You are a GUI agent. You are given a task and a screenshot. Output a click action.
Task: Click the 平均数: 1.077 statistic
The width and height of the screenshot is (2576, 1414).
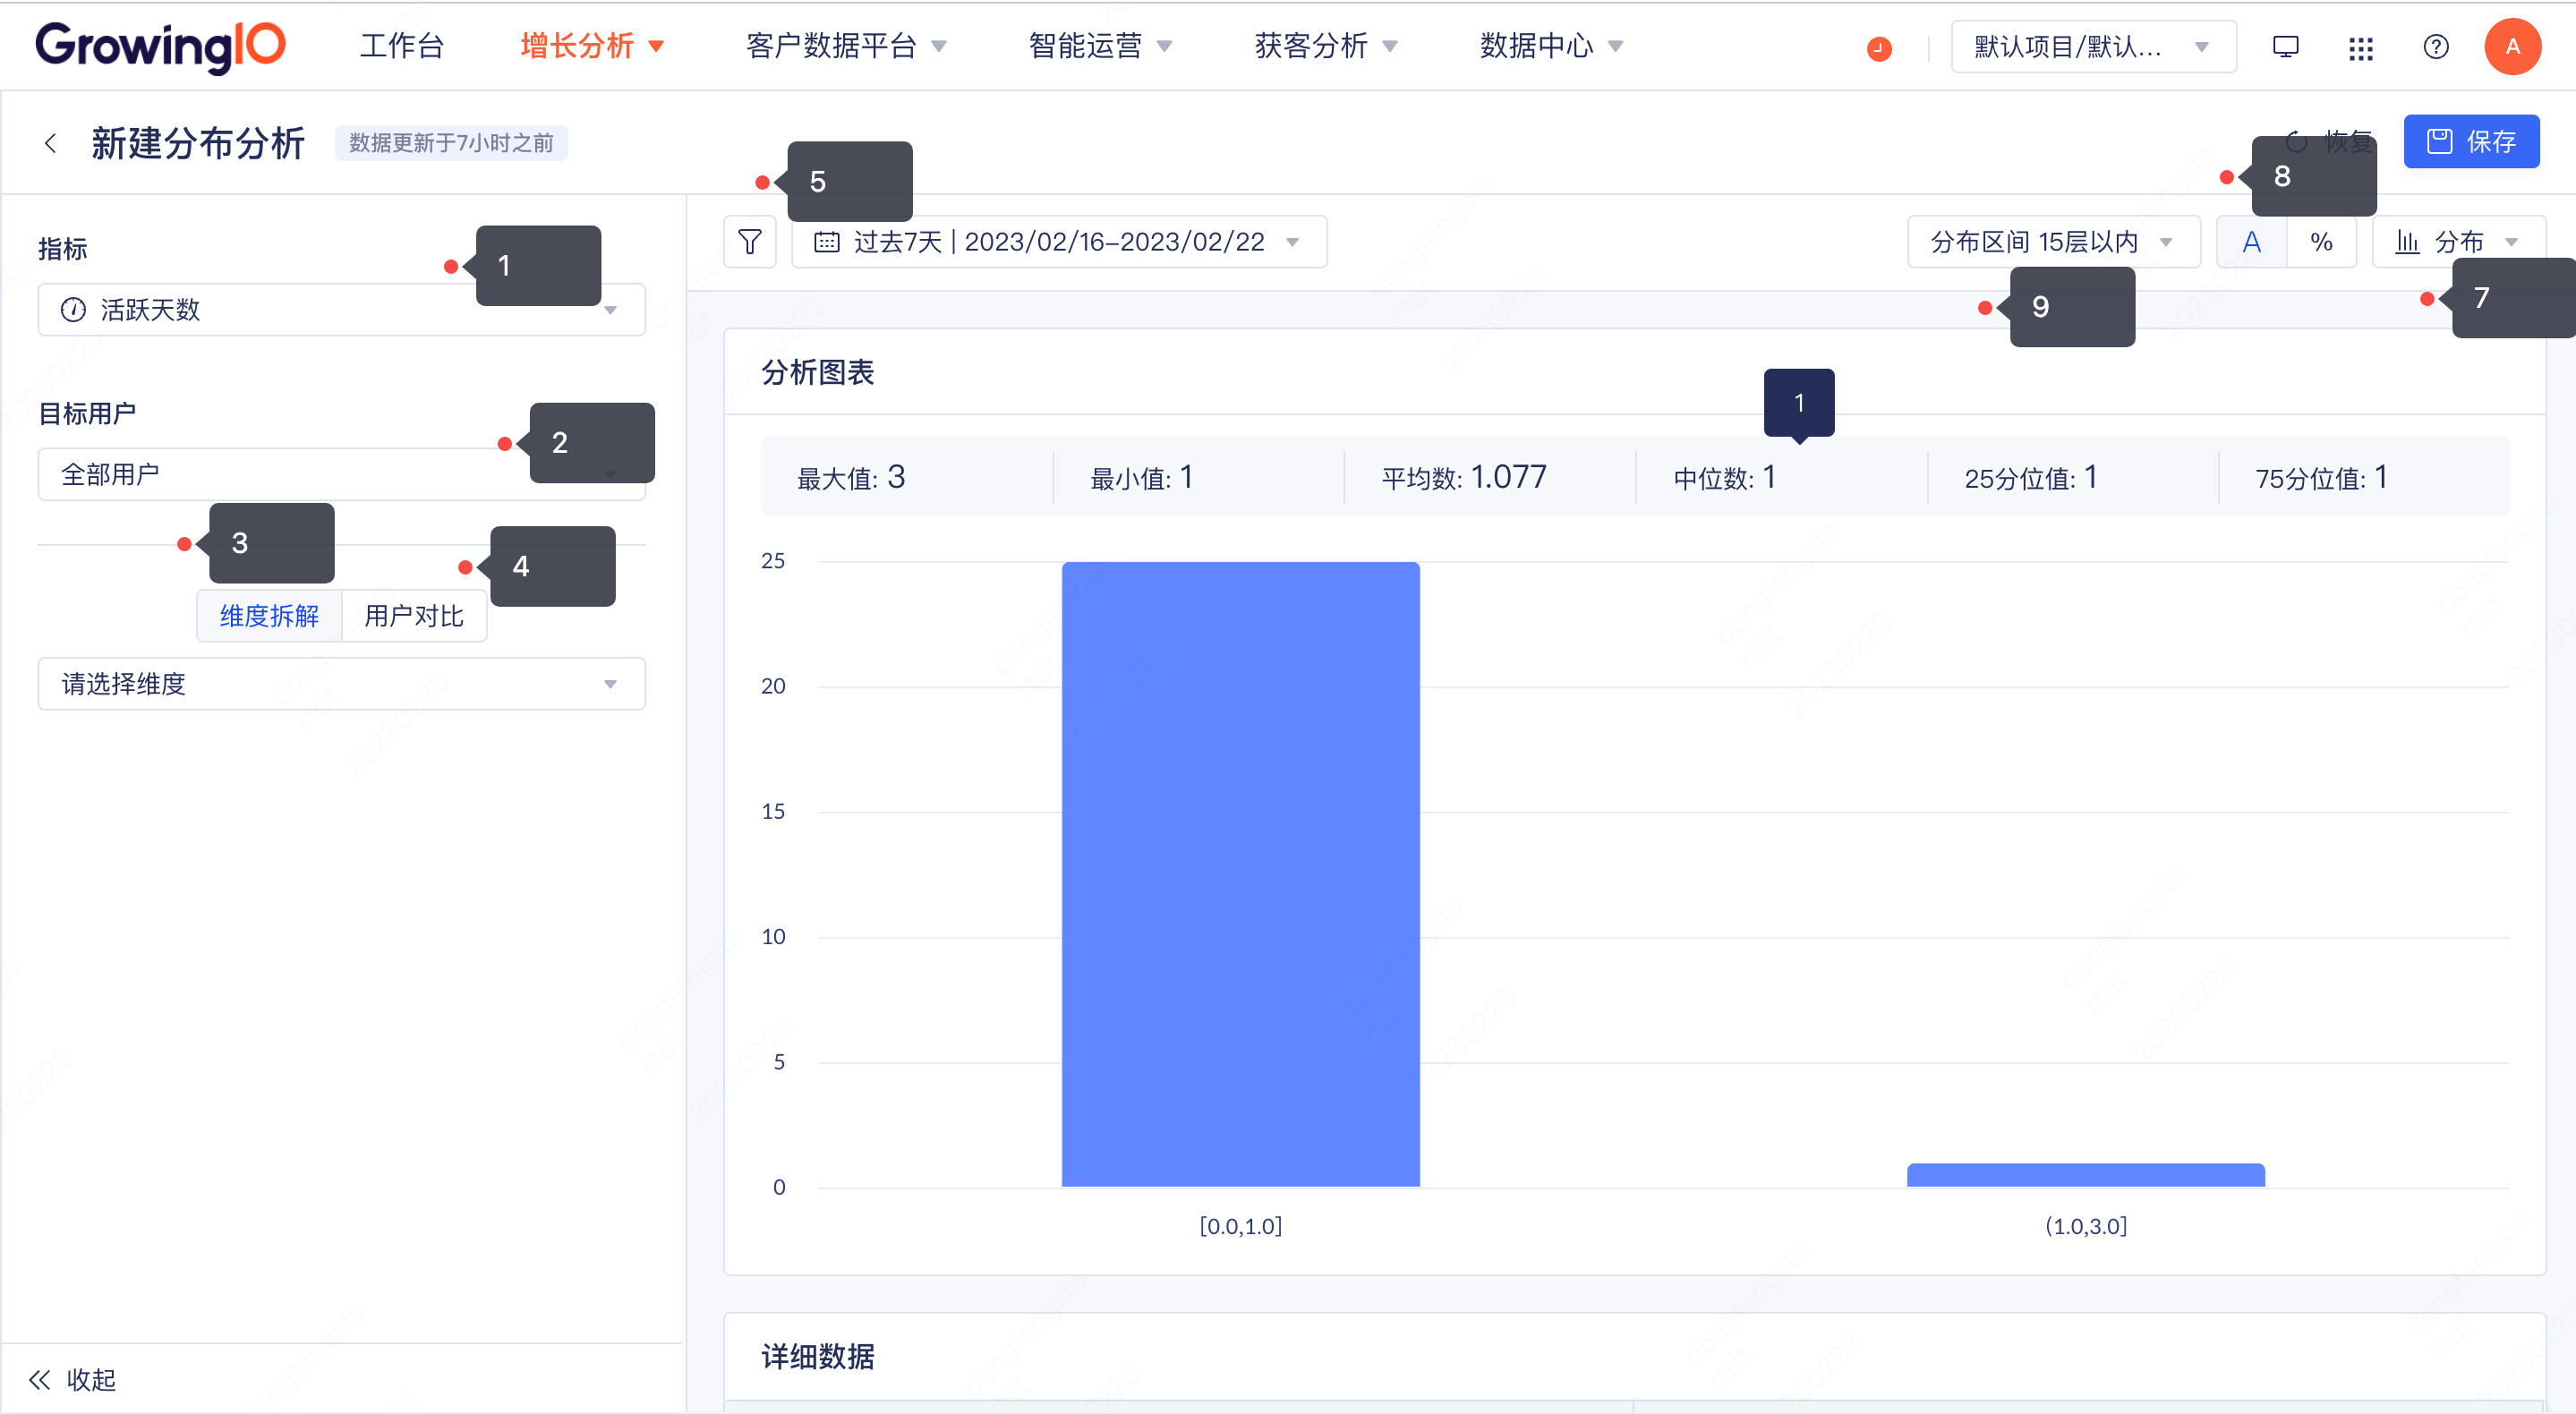pos(1464,477)
